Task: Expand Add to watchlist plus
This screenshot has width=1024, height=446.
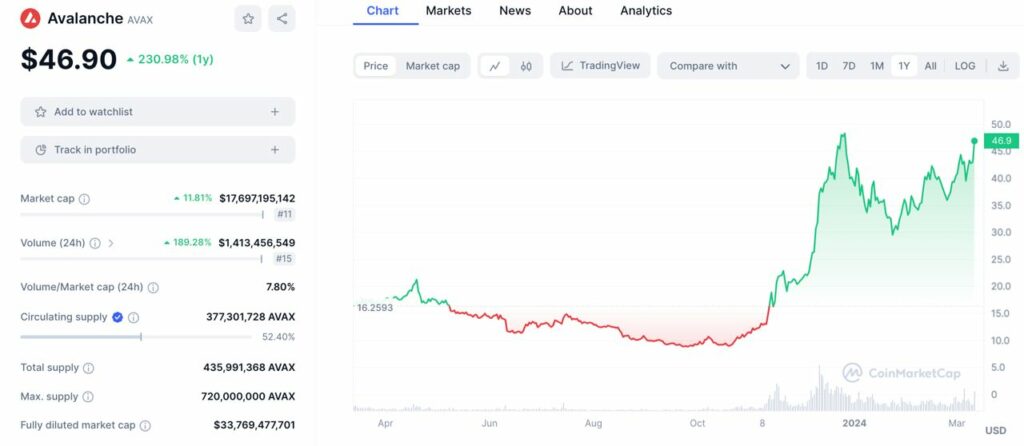Action: [275, 112]
